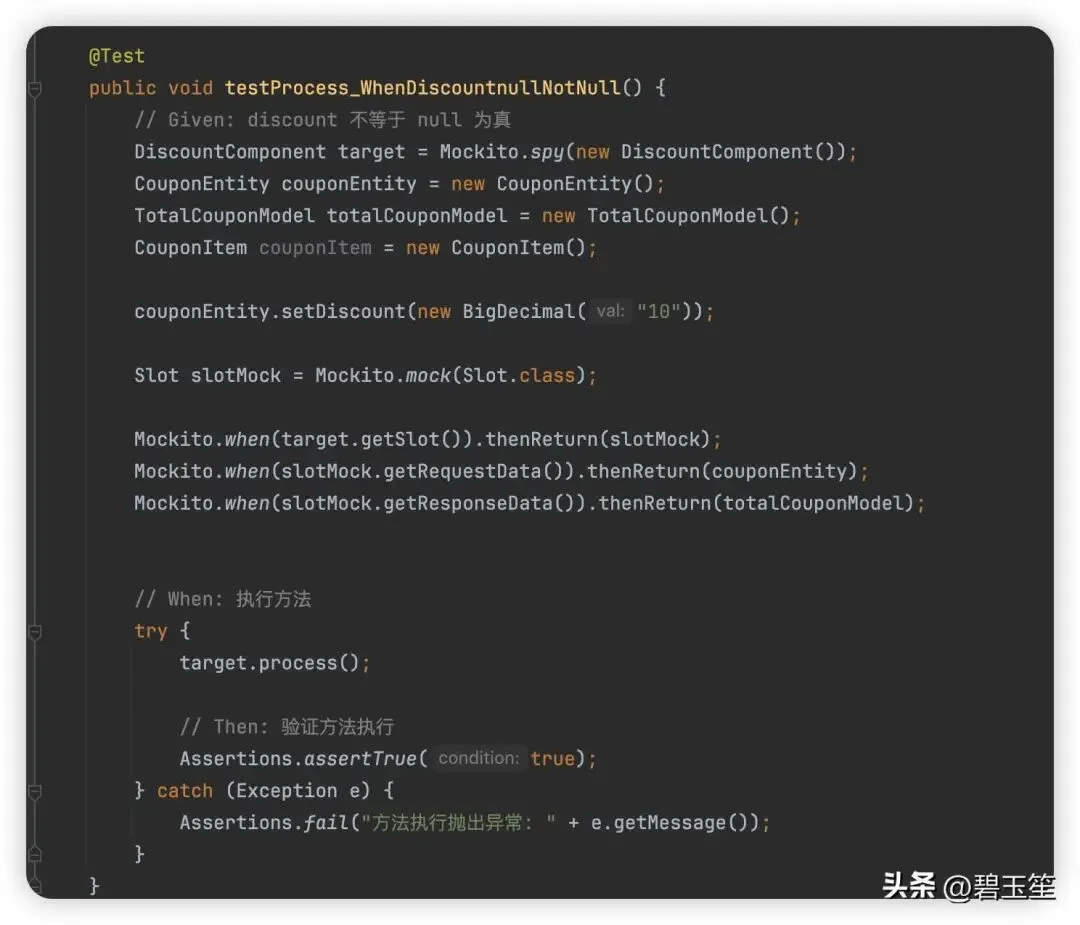Click 'target.process()' call
This screenshot has width=1080, height=925.
(269, 663)
